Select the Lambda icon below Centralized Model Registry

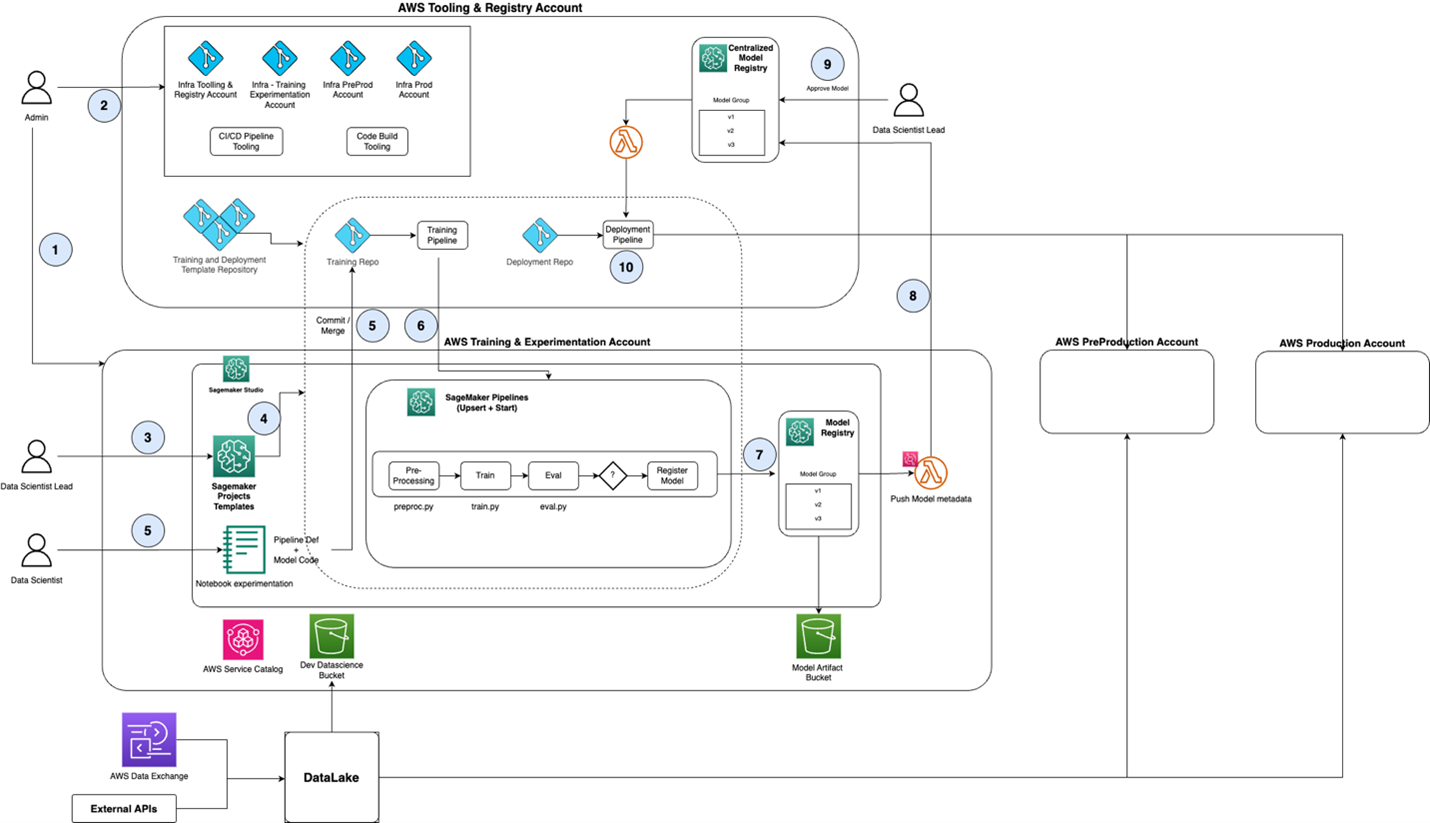click(x=627, y=140)
